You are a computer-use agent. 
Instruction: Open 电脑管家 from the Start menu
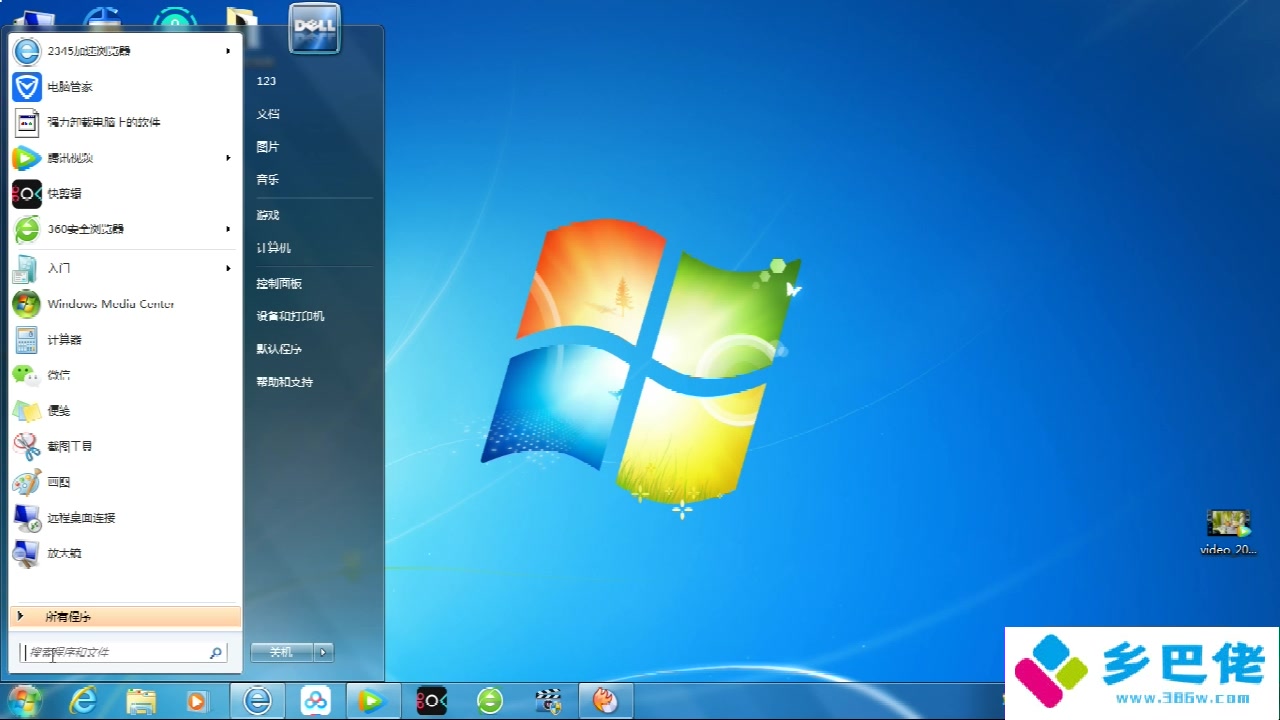pos(125,87)
